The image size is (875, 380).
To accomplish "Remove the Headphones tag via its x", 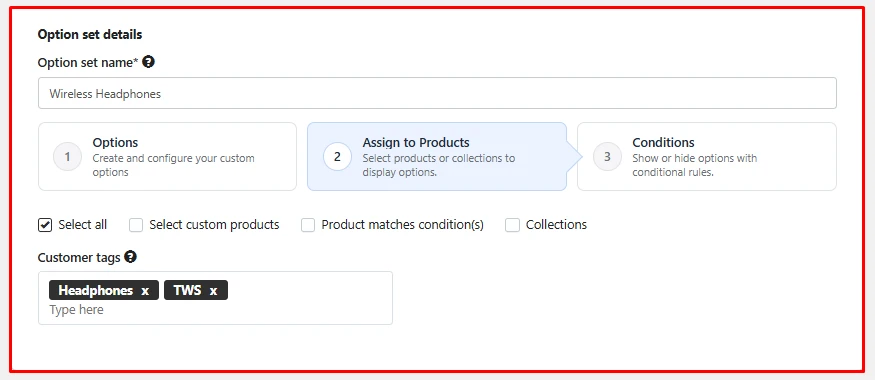I will click(145, 291).
